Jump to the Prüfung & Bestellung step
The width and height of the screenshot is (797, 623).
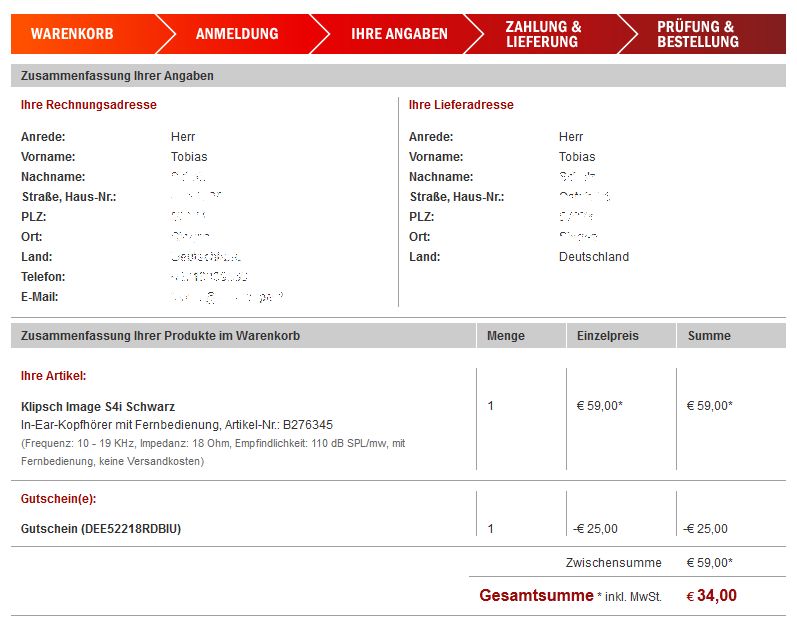tap(698, 34)
